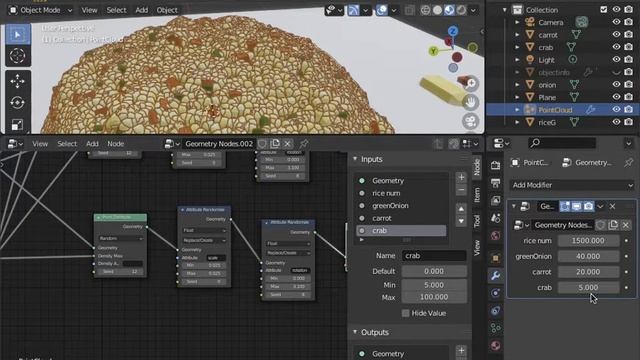Toggle Collection exclude checkbox in outliner
Screen dimensions: 640x360
[604, 9]
